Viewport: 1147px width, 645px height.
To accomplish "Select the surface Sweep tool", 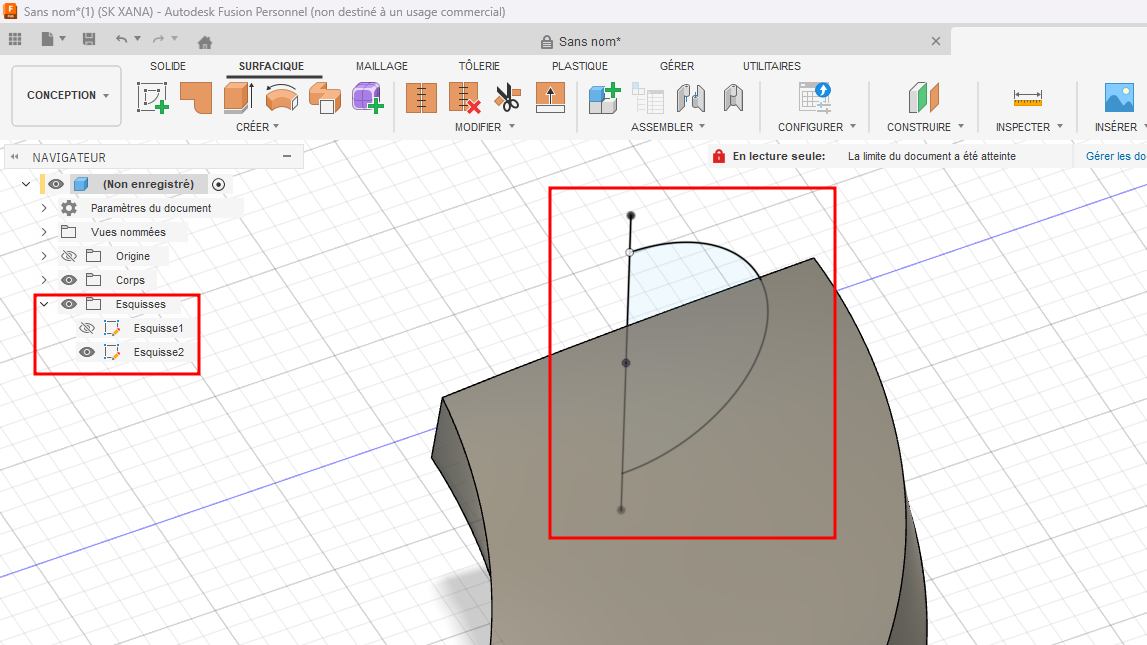I will point(325,97).
